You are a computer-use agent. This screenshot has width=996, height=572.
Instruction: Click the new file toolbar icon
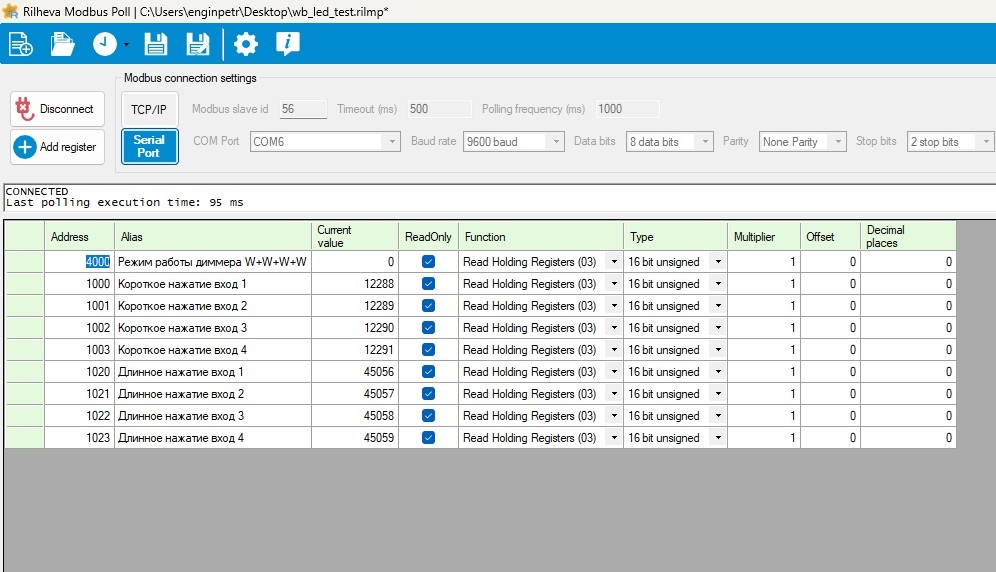(x=20, y=44)
